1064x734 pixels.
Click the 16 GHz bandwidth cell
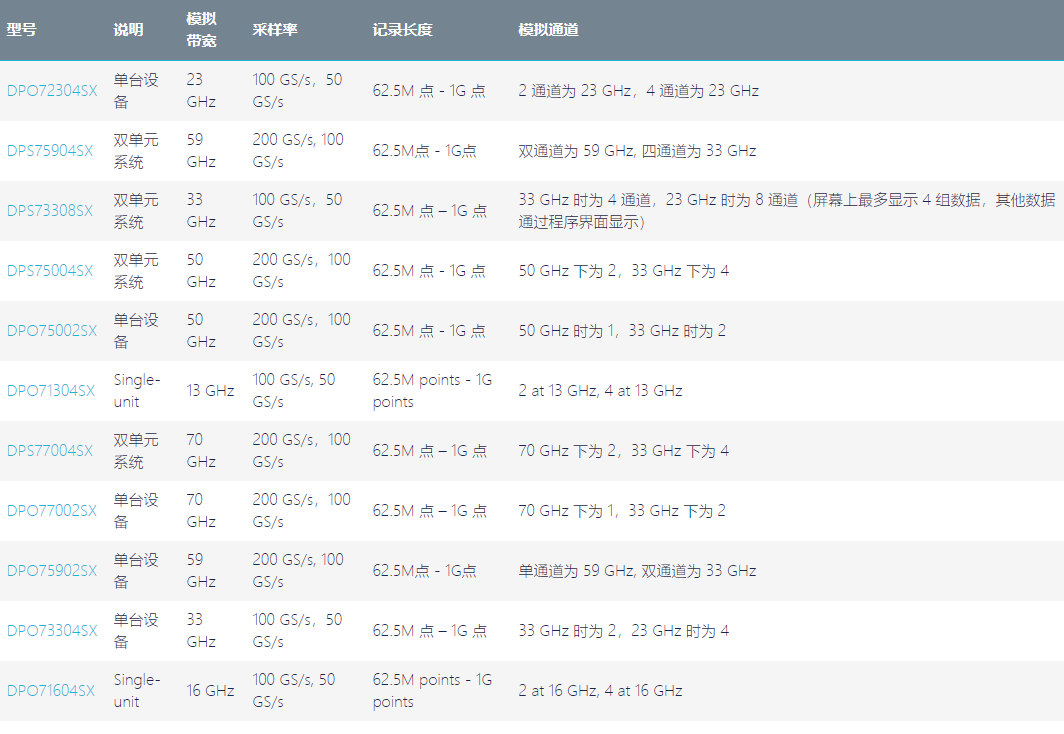[210, 691]
